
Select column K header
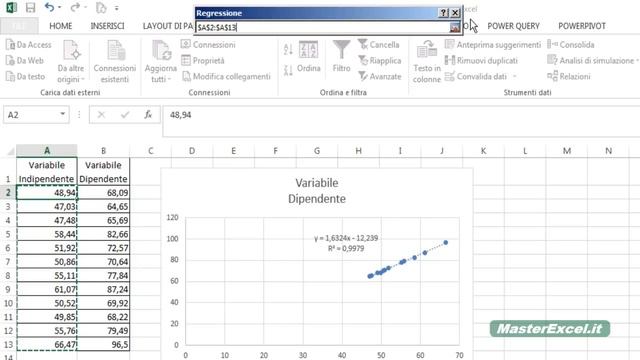[483, 151]
